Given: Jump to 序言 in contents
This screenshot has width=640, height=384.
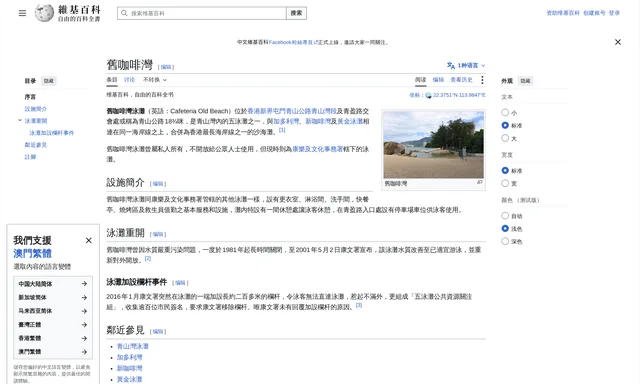Looking at the screenshot, I should pos(30,97).
